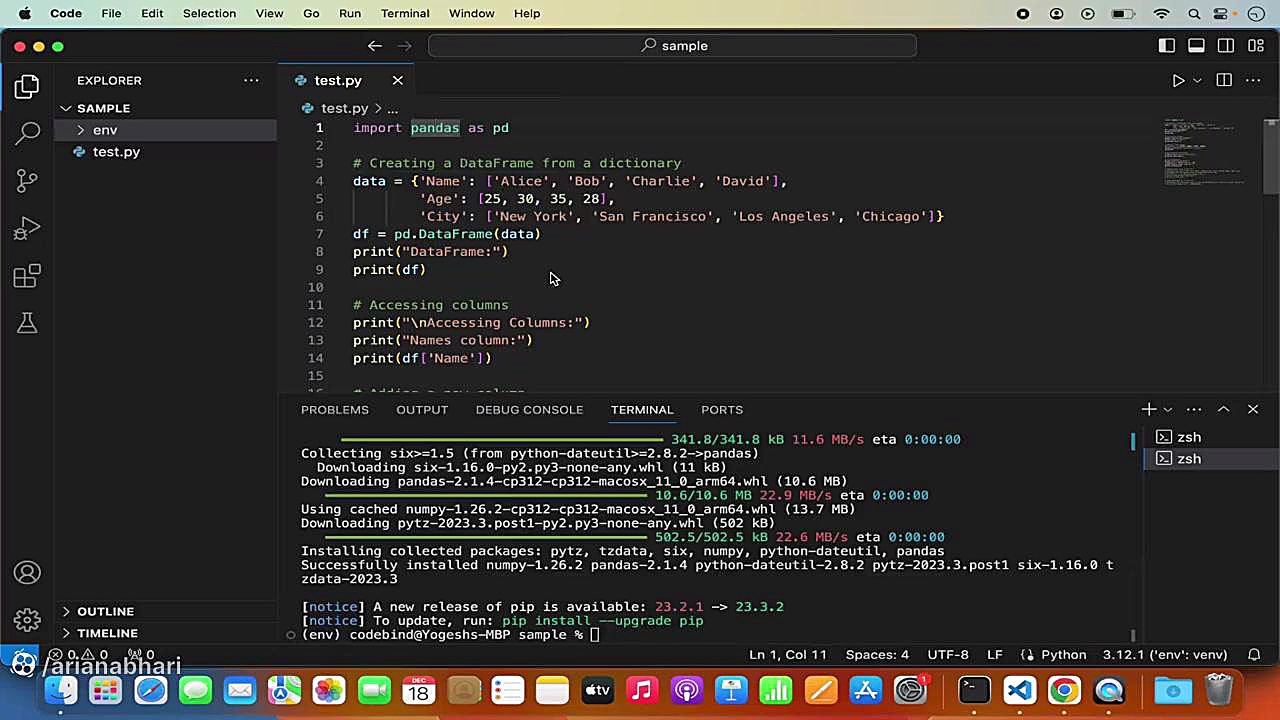Image resolution: width=1280 pixels, height=720 pixels.
Task: Click Spaces: 4 indentation setting
Action: [877, 654]
